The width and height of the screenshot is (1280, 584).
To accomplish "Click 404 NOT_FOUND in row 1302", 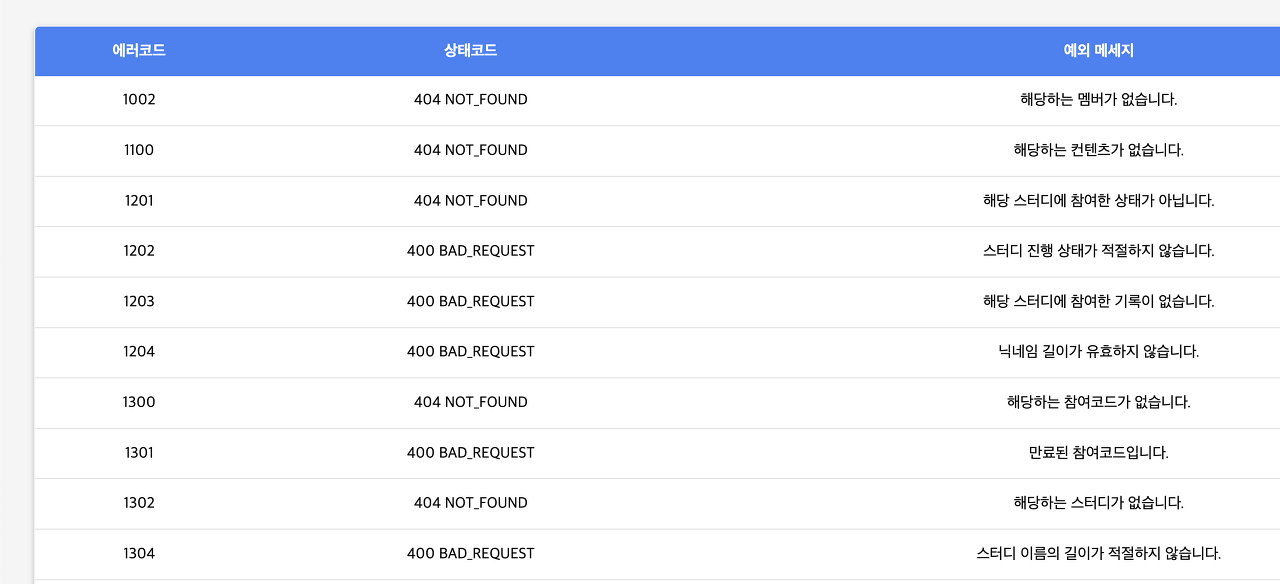I will [x=471, y=503].
